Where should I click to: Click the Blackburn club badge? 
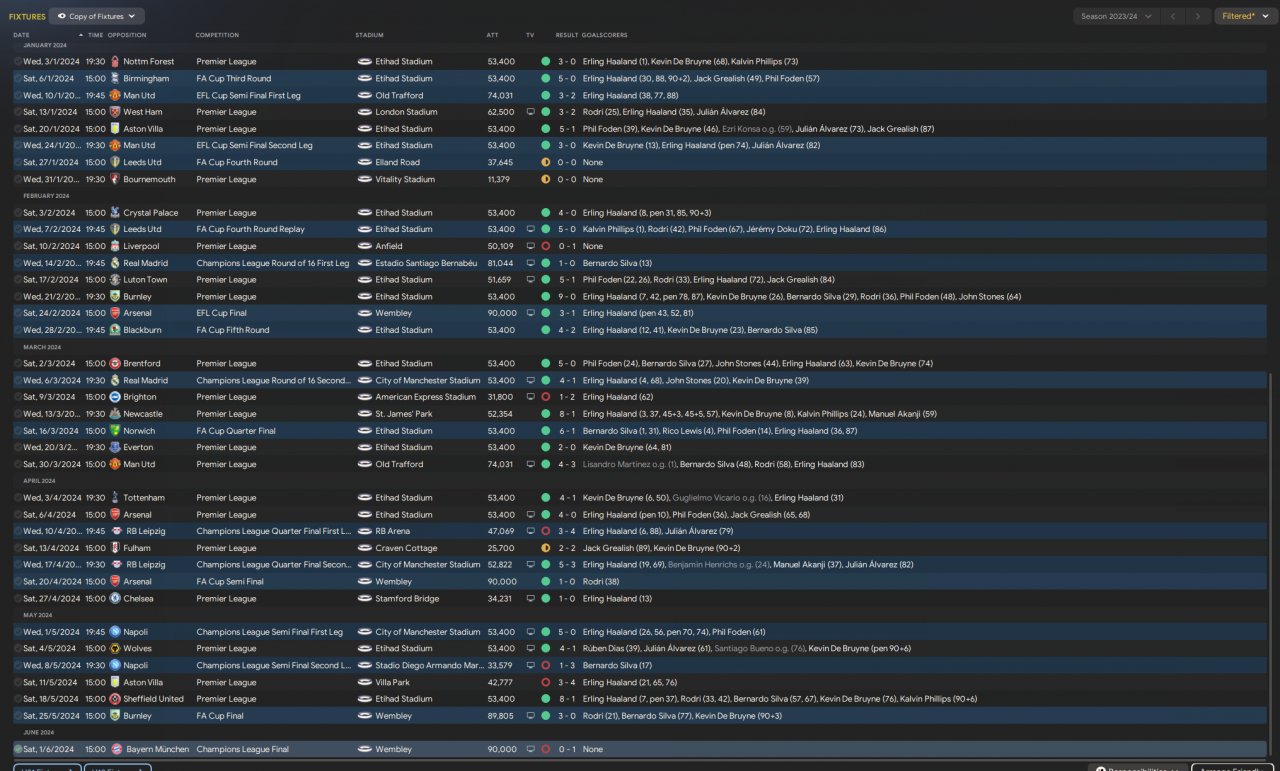115,330
